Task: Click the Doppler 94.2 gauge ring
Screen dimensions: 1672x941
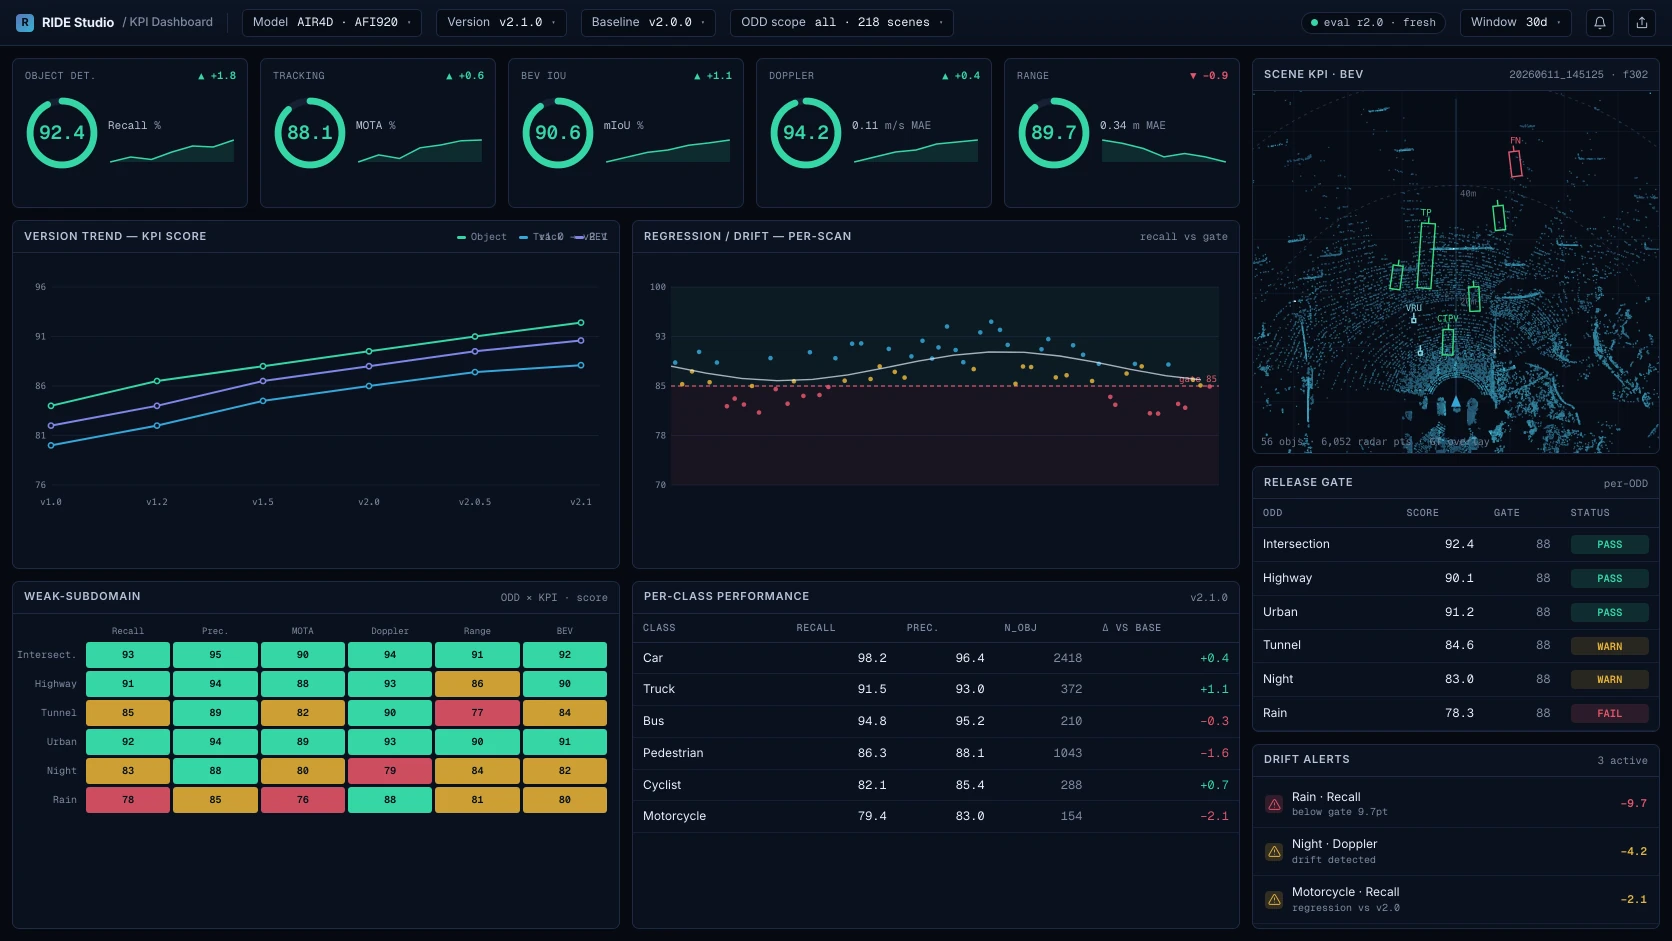Action: (x=806, y=133)
